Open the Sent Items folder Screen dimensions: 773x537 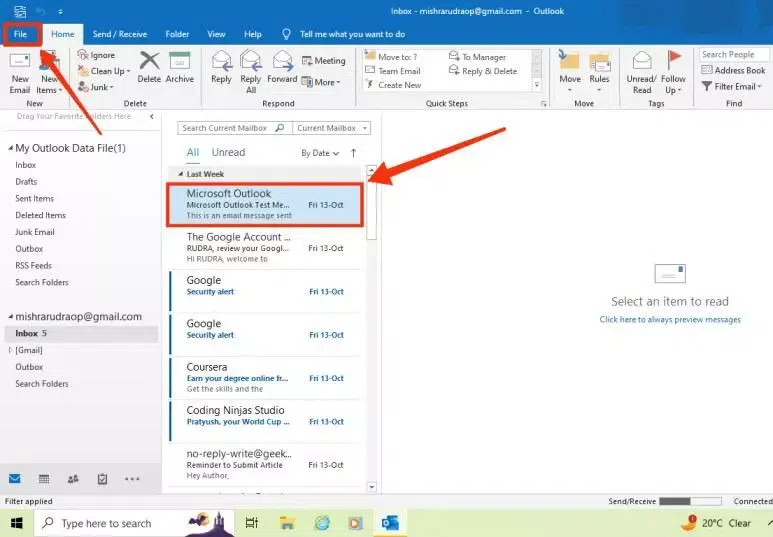tap(35, 198)
